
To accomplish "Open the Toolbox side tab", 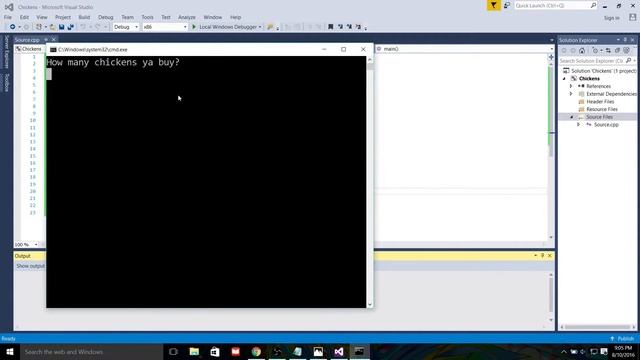I will 6,83.
